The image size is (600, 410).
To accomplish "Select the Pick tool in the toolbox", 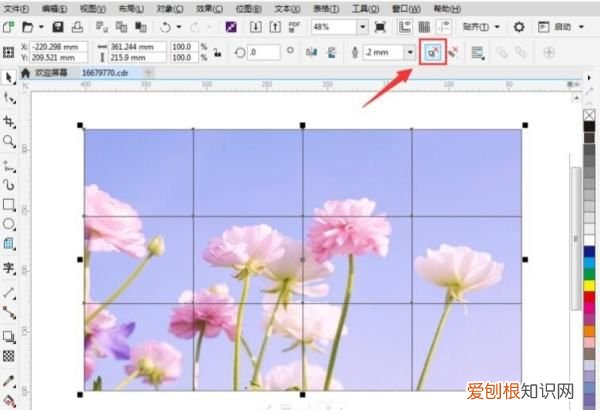I will [8, 78].
